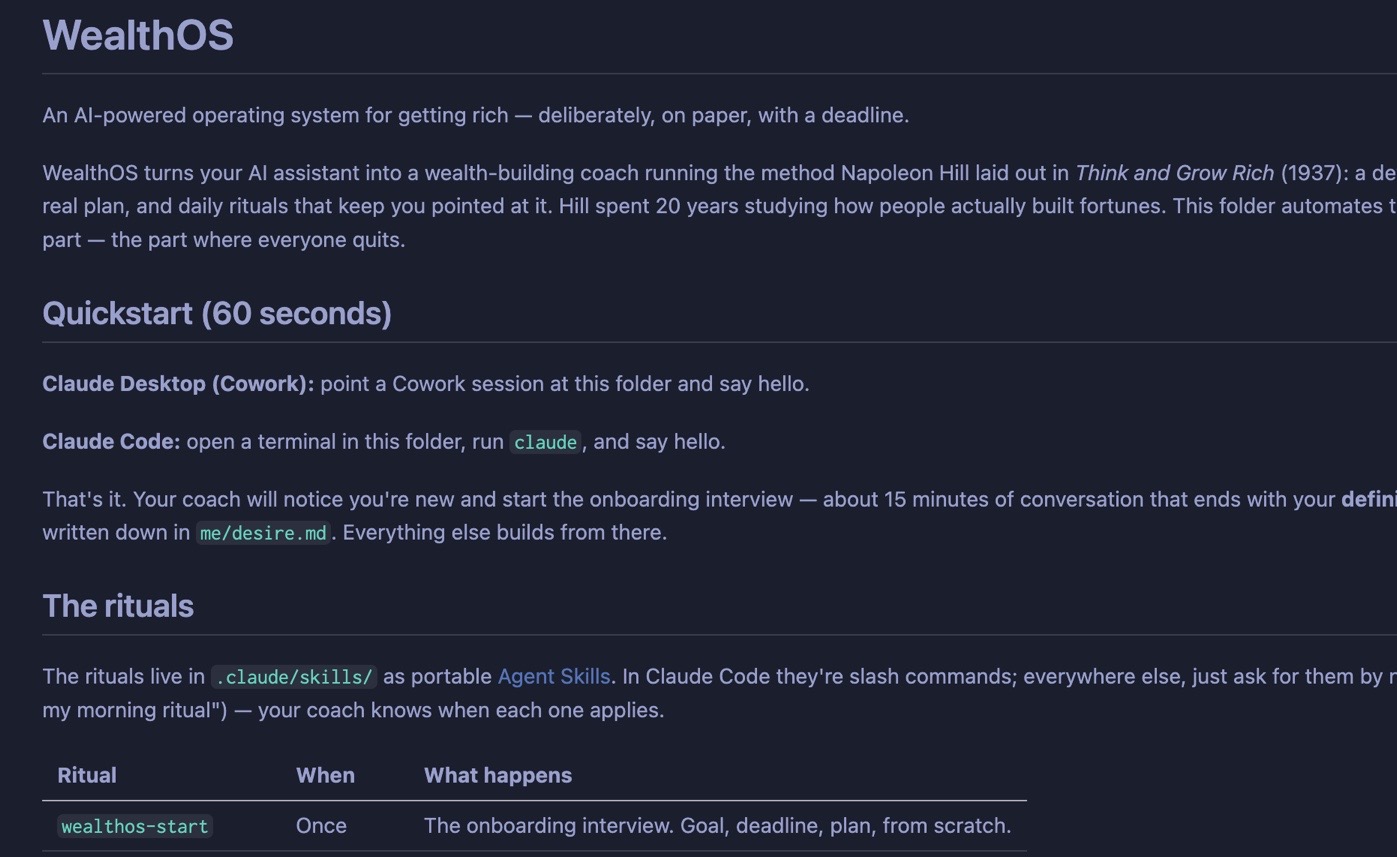Click the Ritual column header
The width and height of the screenshot is (1397, 857).
[87, 775]
